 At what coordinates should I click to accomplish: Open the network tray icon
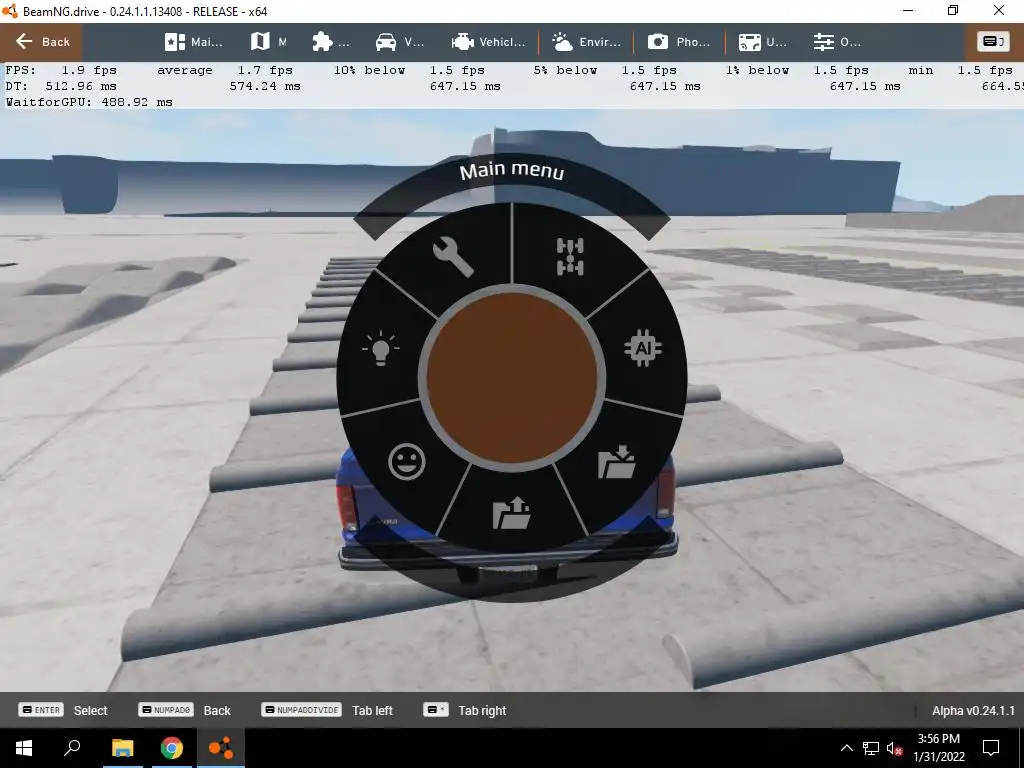pyautogui.click(x=871, y=748)
